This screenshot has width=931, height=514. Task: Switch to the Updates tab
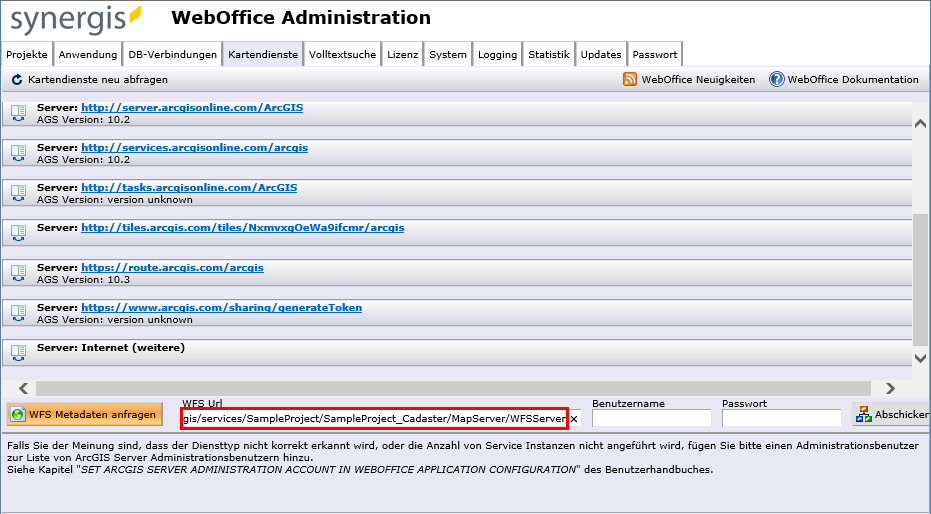coord(601,54)
